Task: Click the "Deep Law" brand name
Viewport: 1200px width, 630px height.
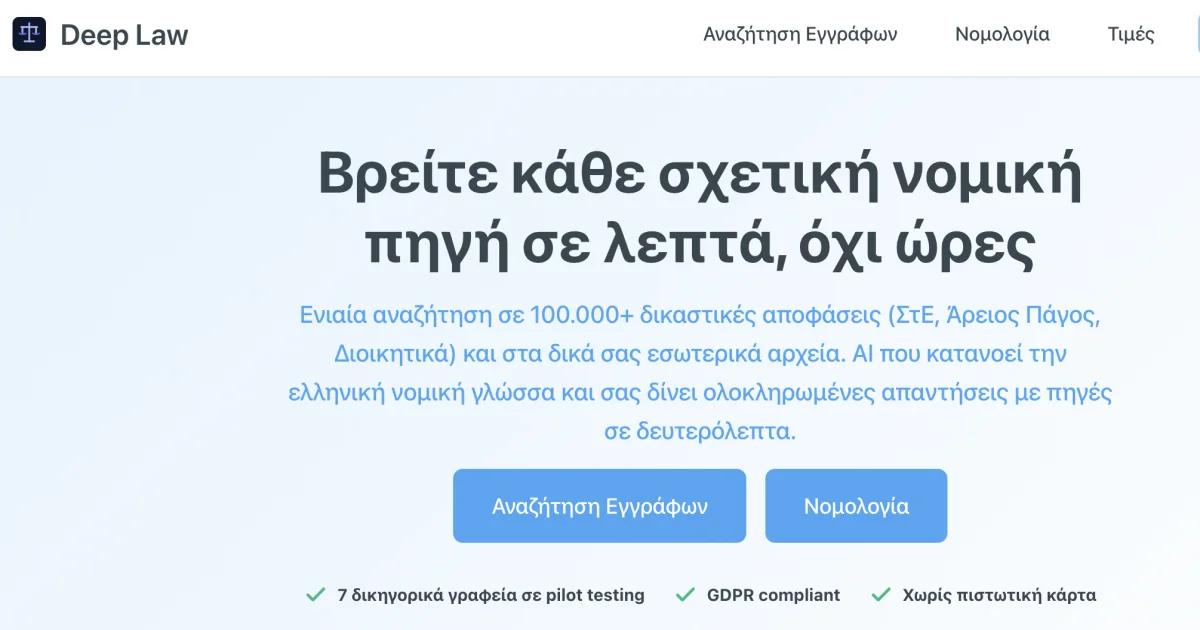Action: coord(124,35)
